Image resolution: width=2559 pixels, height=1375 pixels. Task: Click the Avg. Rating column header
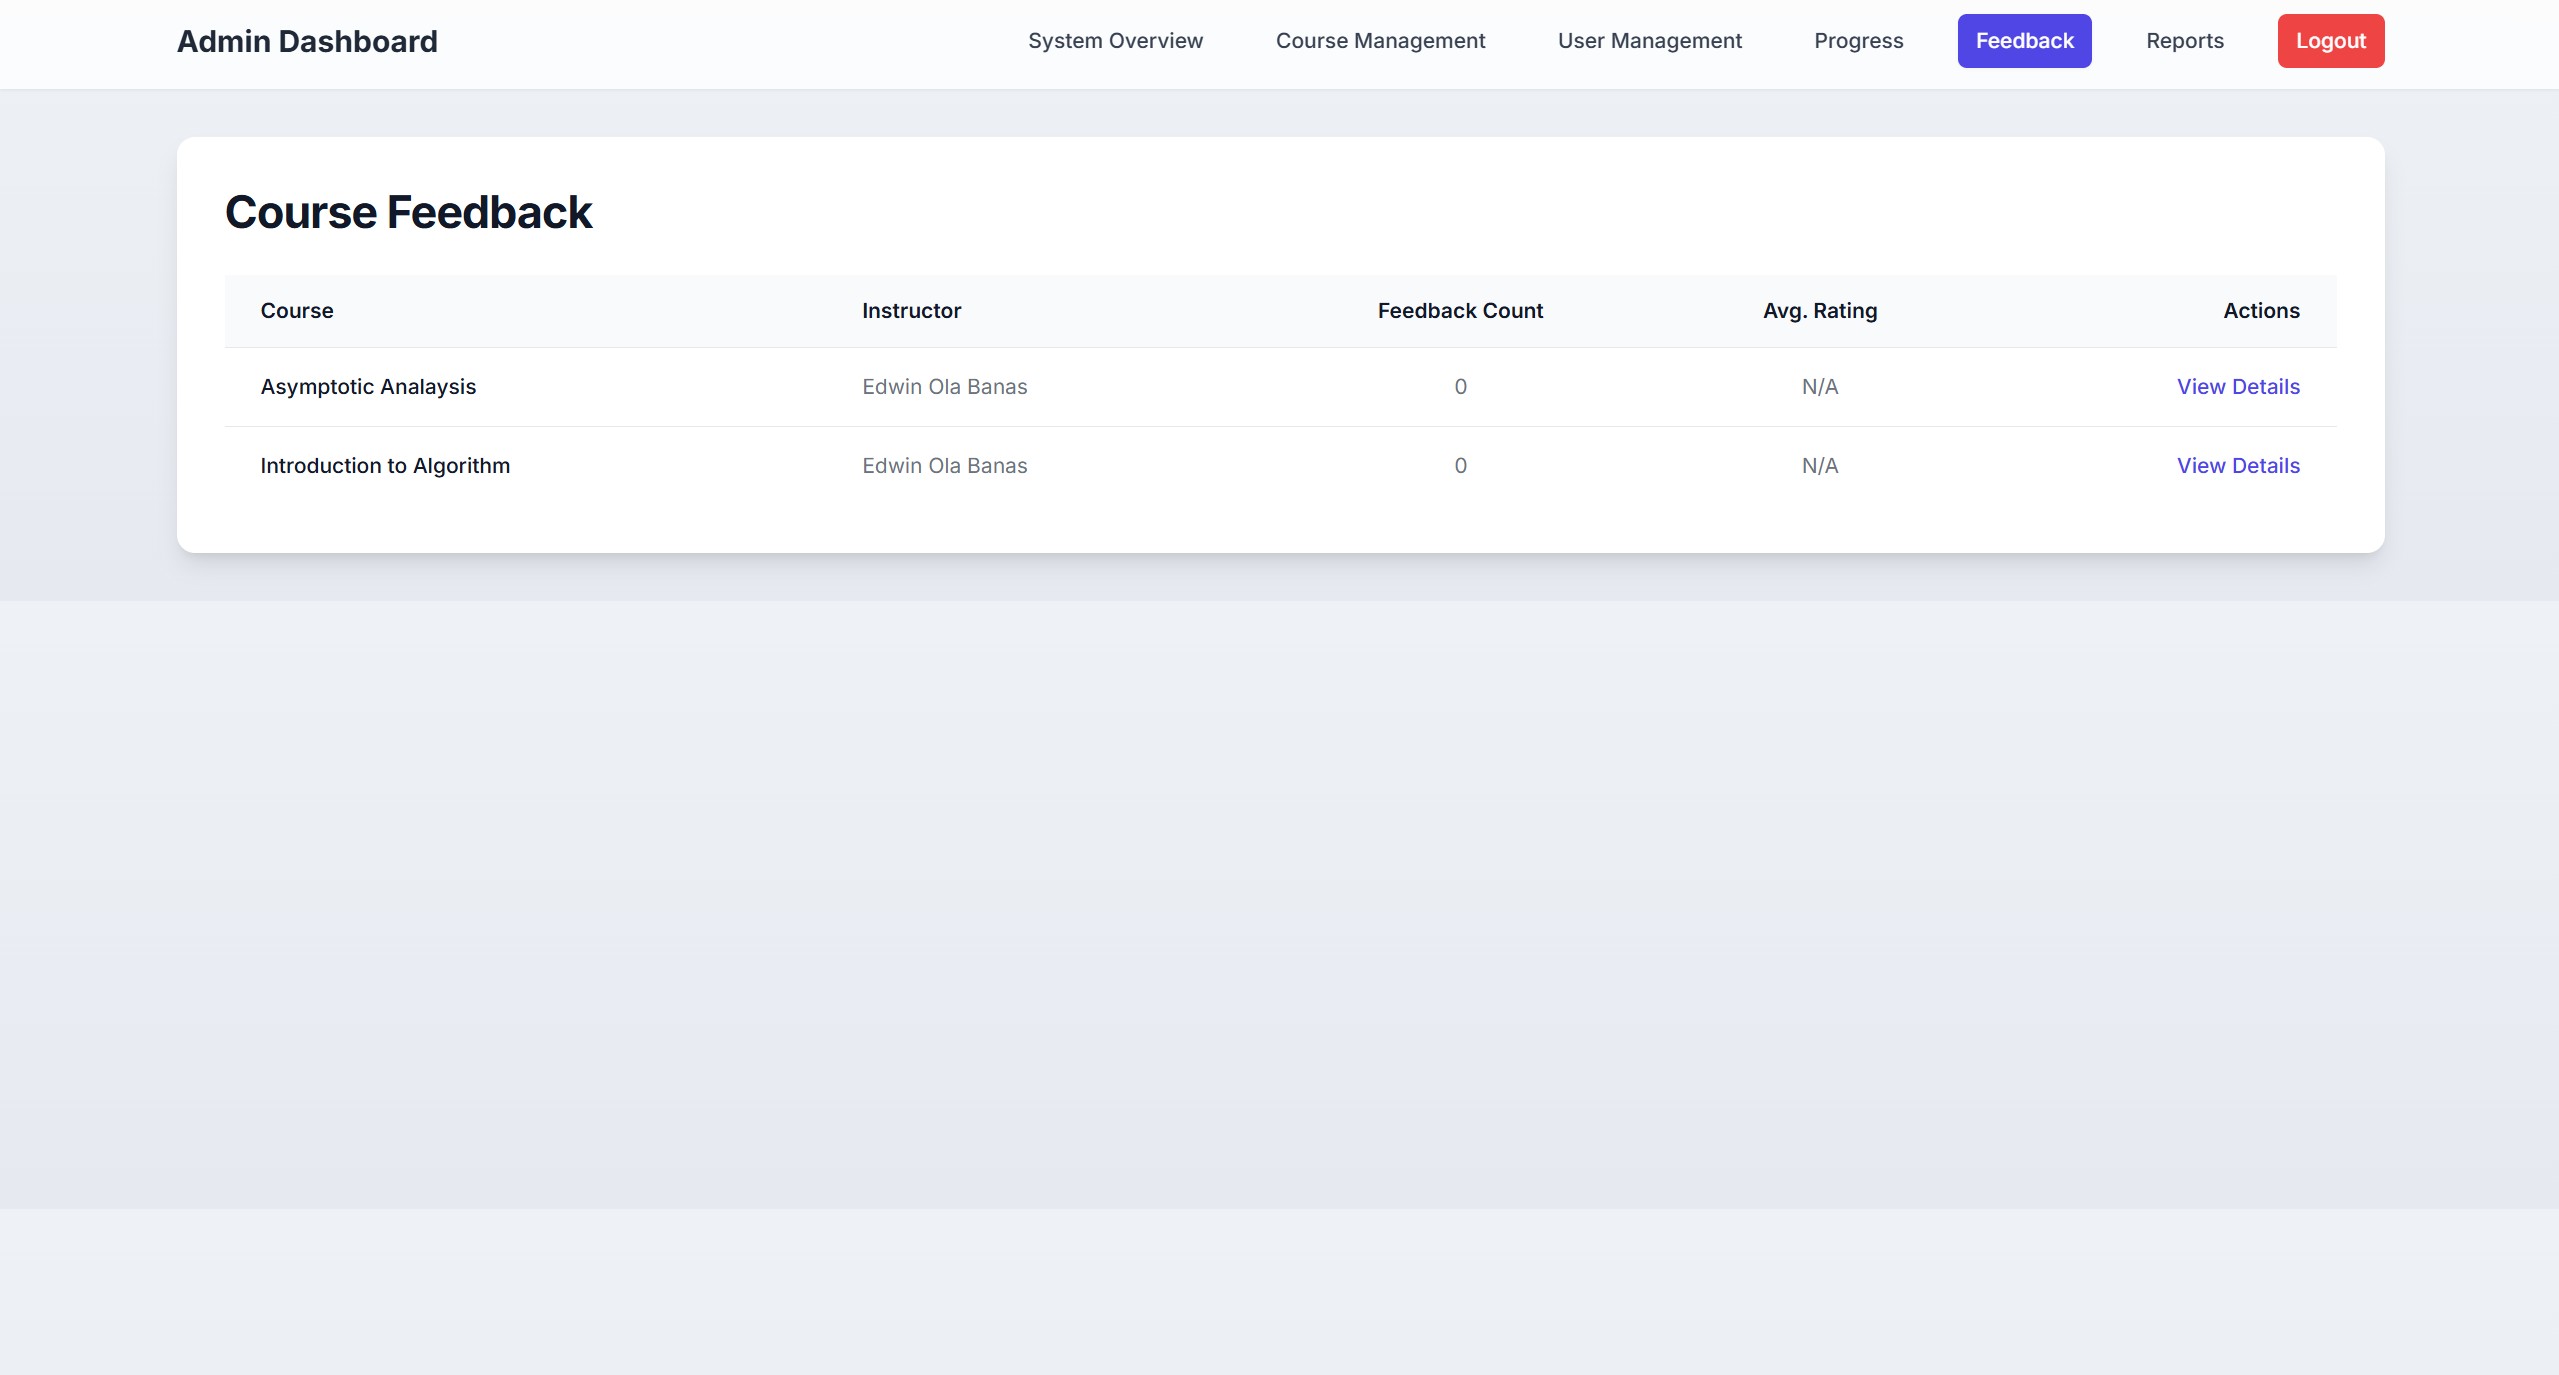click(x=1819, y=311)
